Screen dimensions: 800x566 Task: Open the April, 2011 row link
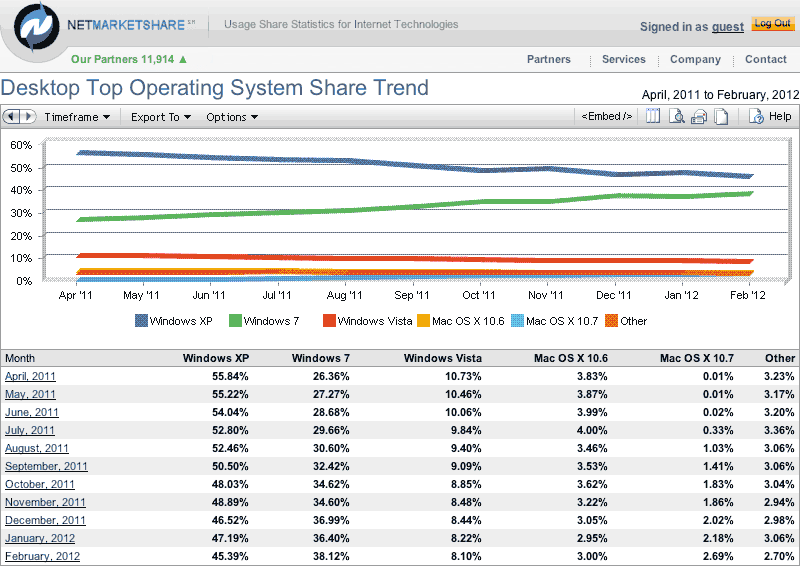point(30,376)
